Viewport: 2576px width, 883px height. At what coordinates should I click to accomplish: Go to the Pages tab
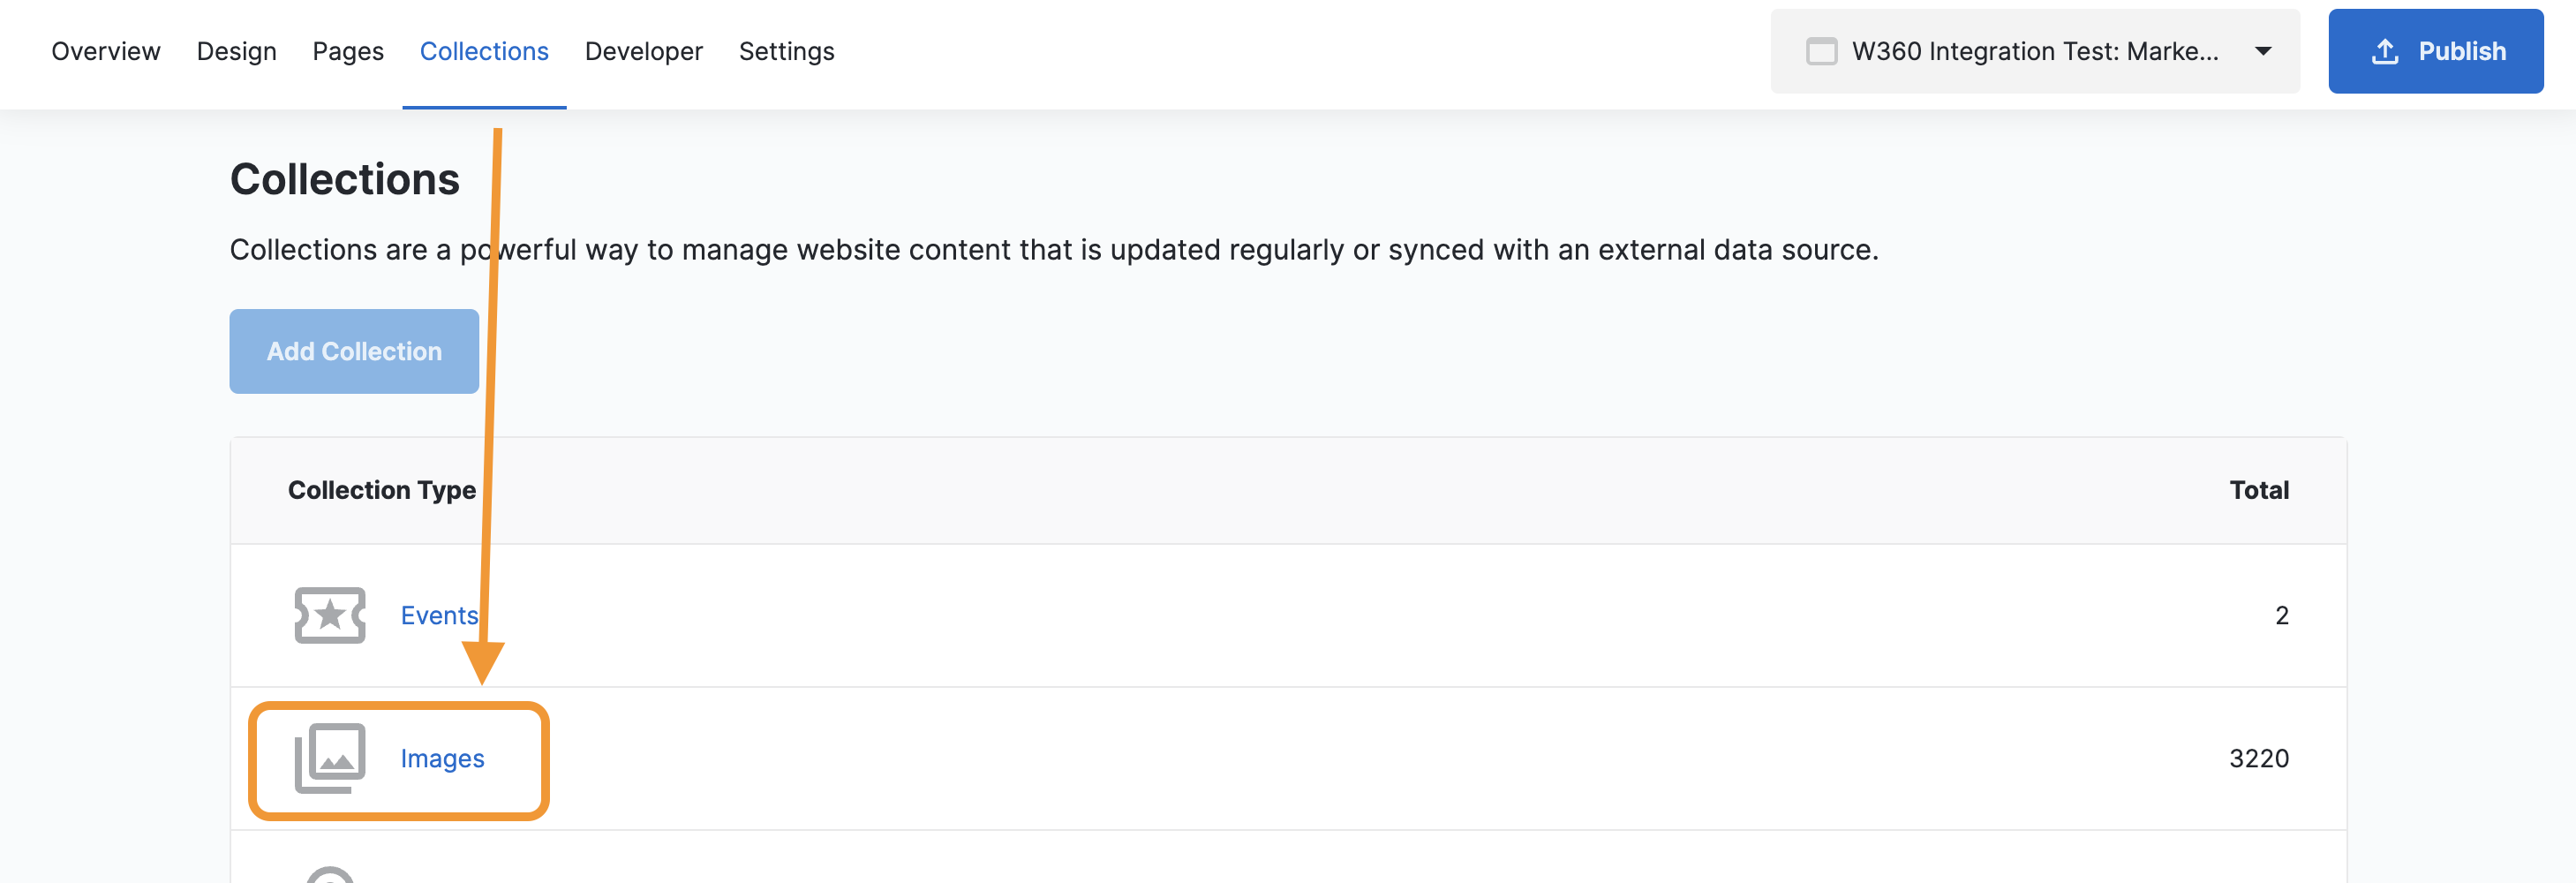[x=347, y=52]
